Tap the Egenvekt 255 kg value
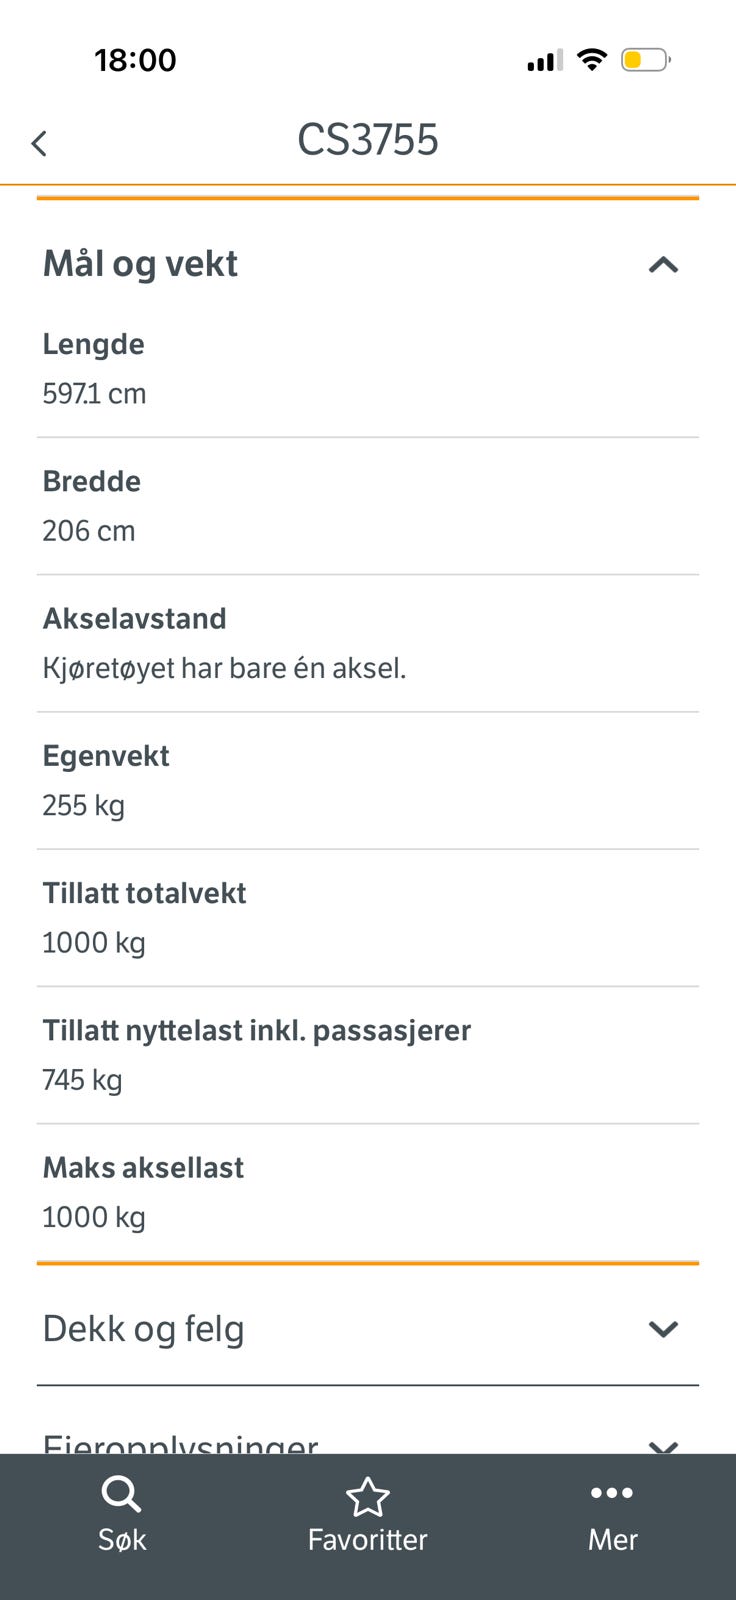The height and width of the screenshot is (1600, 736). point(83,805)
